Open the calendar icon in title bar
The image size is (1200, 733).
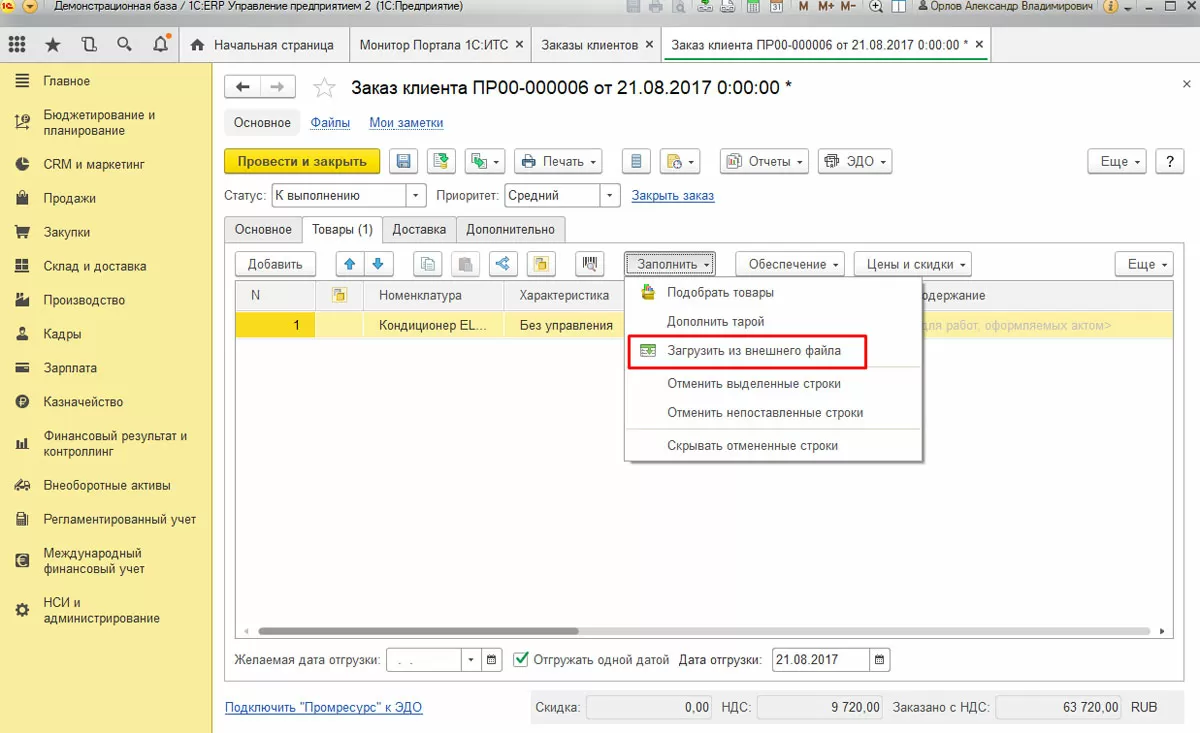(x=776, y=7)
